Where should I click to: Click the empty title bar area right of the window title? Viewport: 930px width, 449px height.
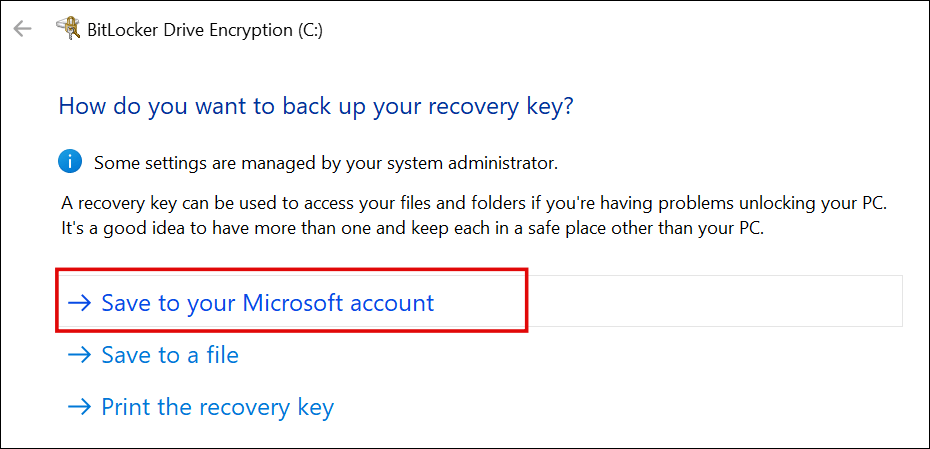(x=620, y=29)
